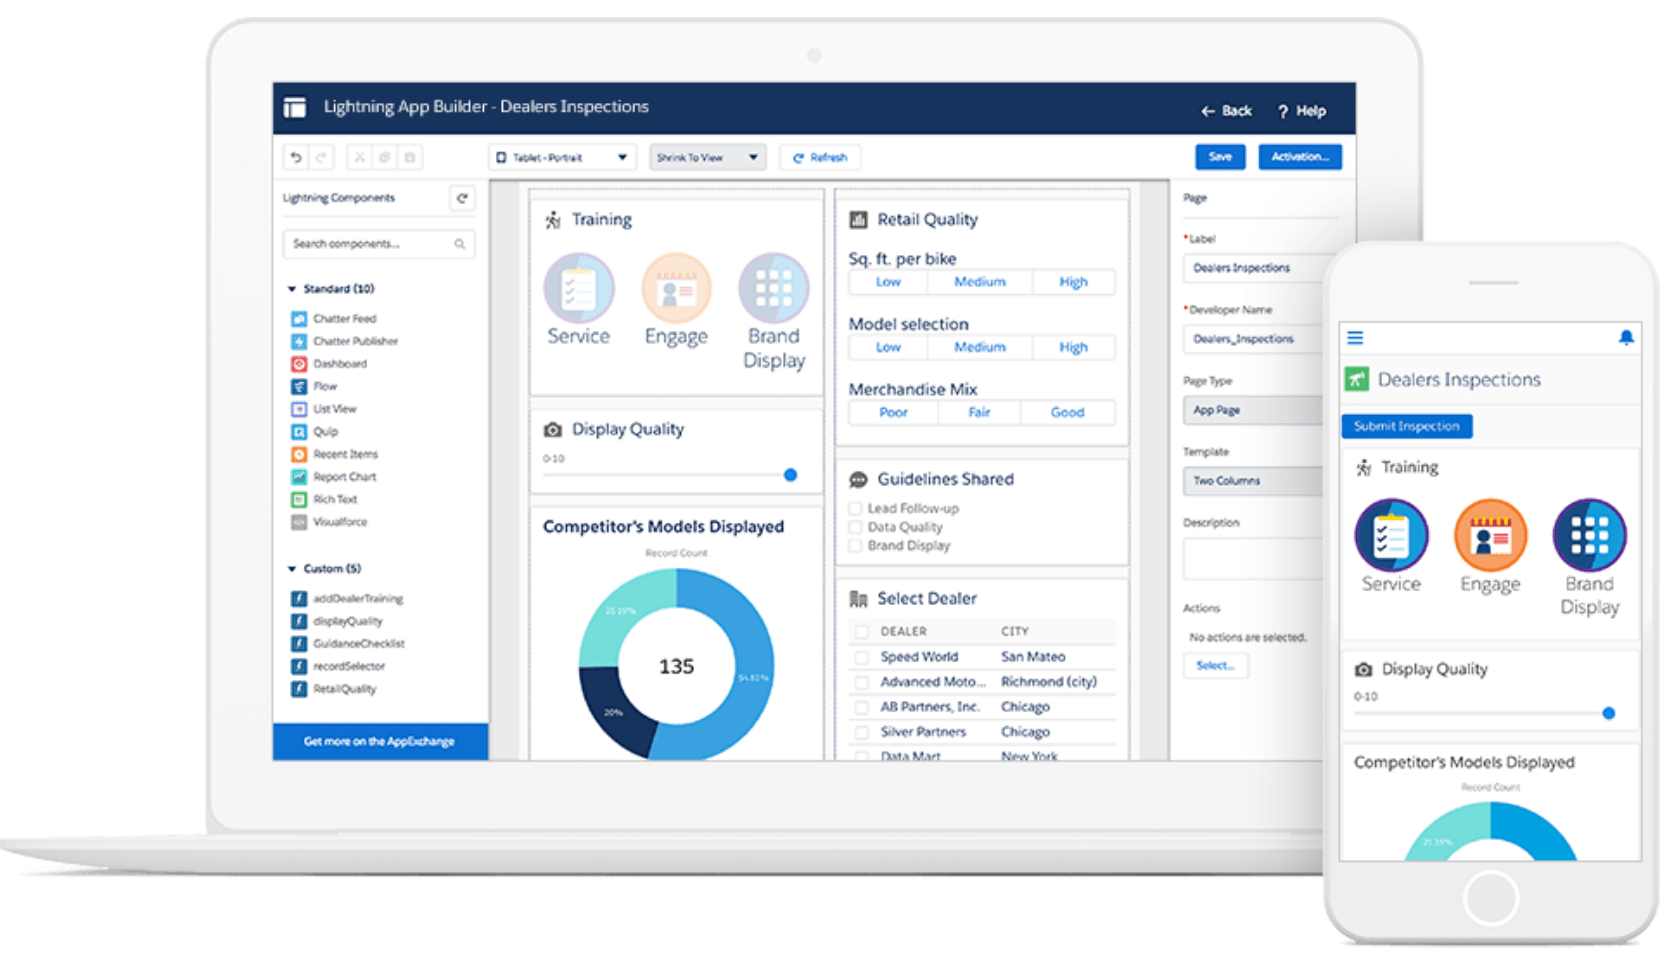Open the Tablet - Portrait device dropdown
The height and width of the screenshot is (975, 1670).
click(x=562, y=157)
